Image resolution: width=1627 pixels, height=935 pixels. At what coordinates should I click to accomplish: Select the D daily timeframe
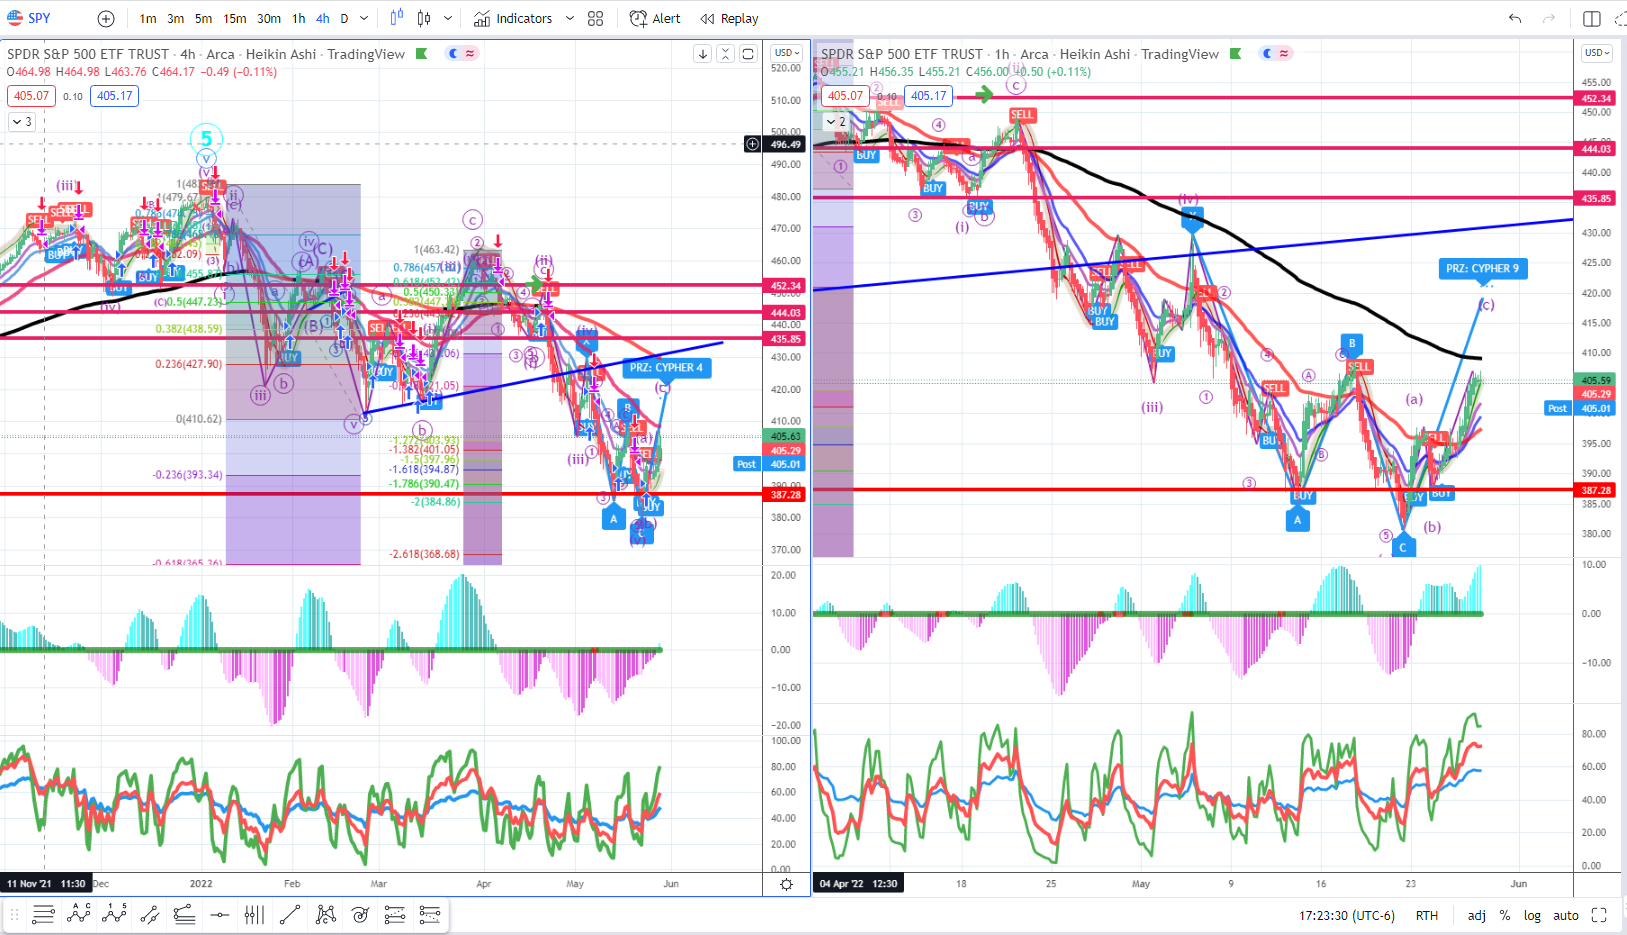coord(344,18)
